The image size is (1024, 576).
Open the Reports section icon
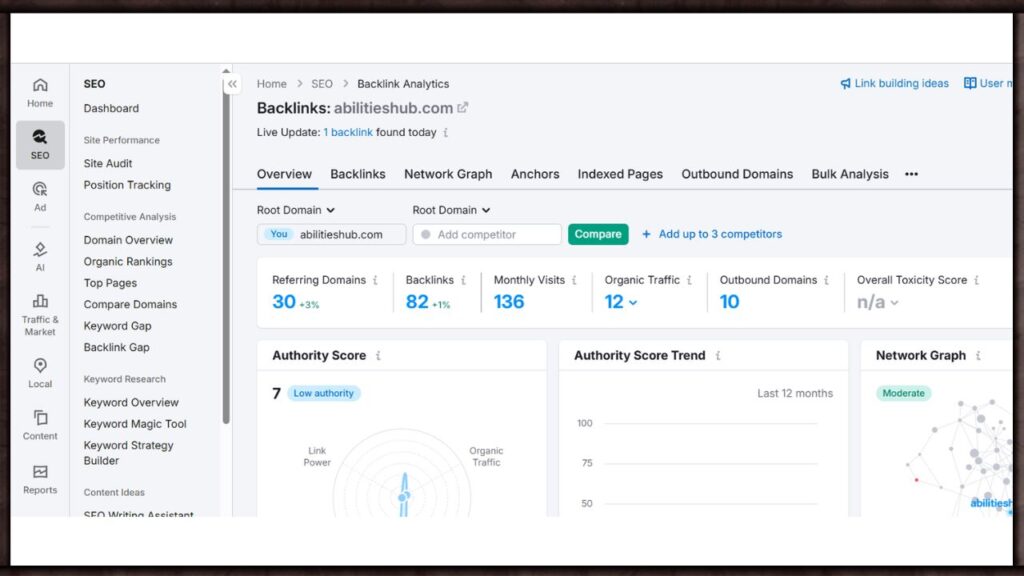[40, 479]
